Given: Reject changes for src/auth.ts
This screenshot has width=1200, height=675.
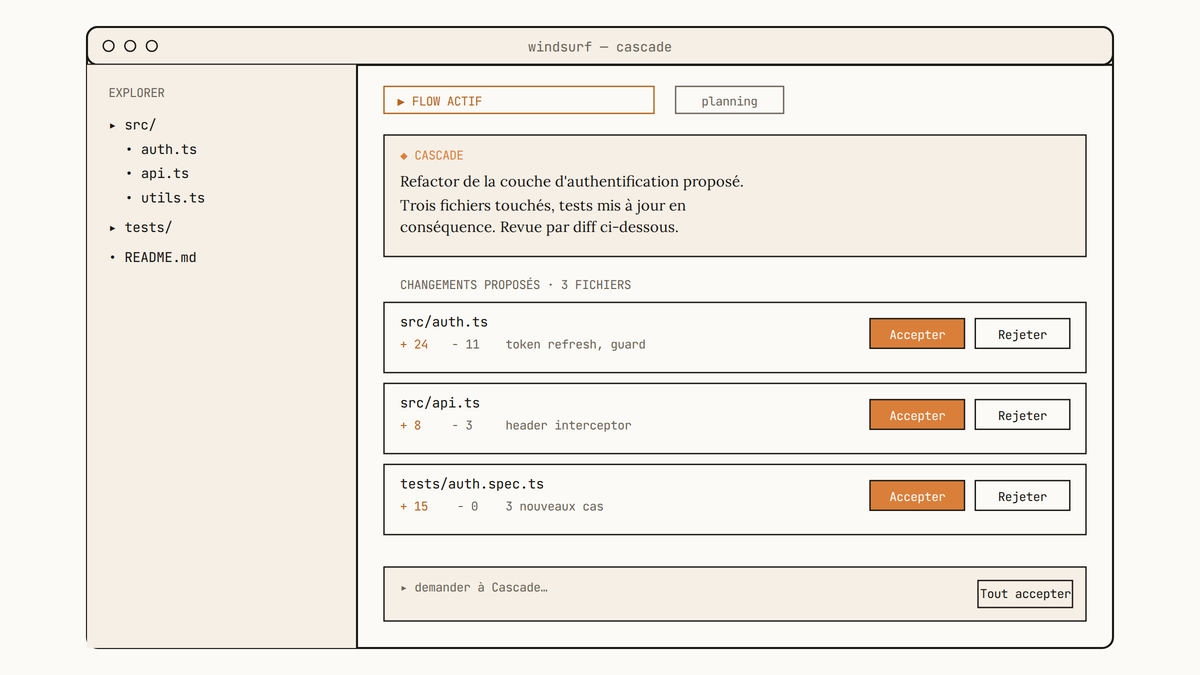Looking at the screenshot, I should pyautogui.click(x=1022, y=334).
